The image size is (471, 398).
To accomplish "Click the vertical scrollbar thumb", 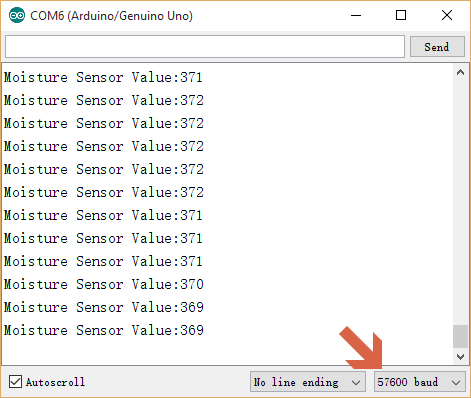I will pyautogui.click(x=460, y=337).
